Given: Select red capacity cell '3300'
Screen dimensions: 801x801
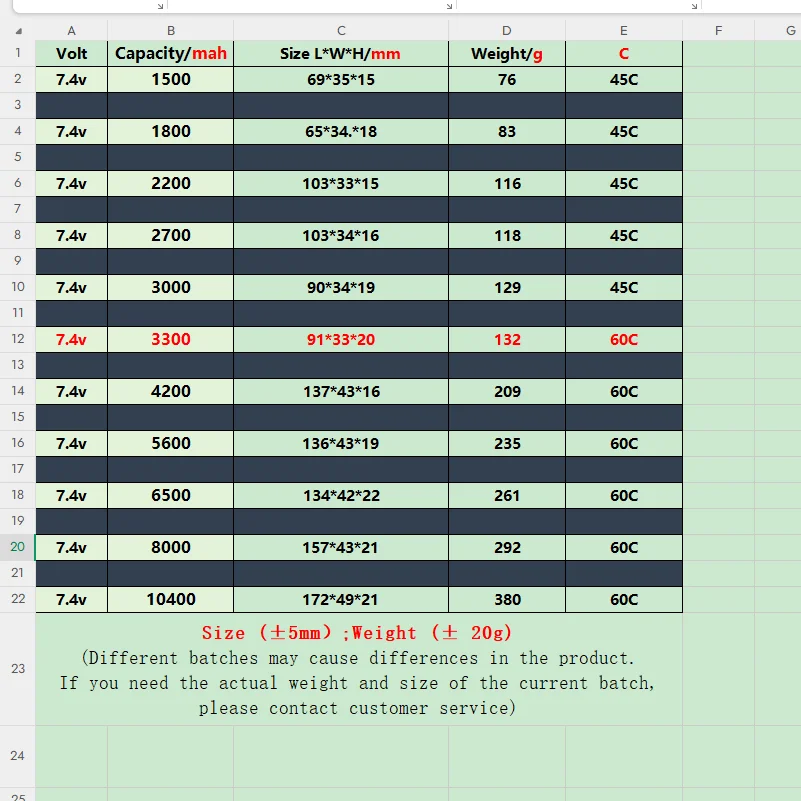Looking at the screenshot, I should pos(171,340).
